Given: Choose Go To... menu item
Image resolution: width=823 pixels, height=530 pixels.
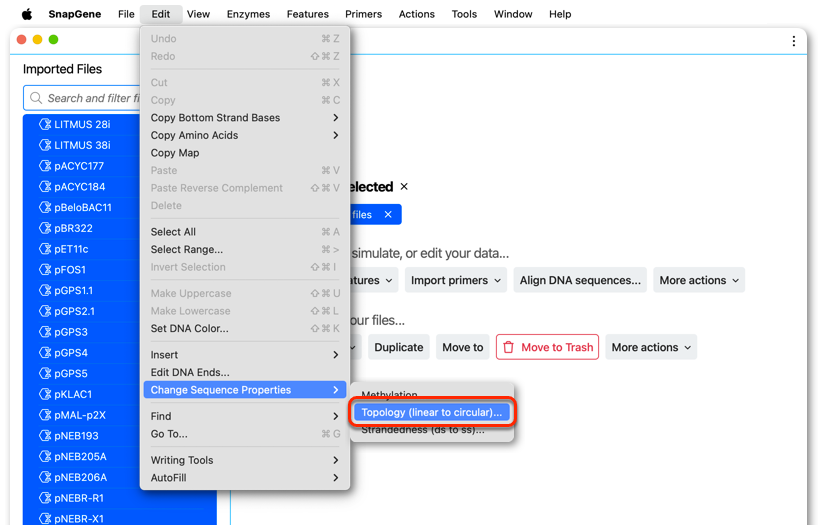Looking at the screenshot, I should tap(245, 434).
